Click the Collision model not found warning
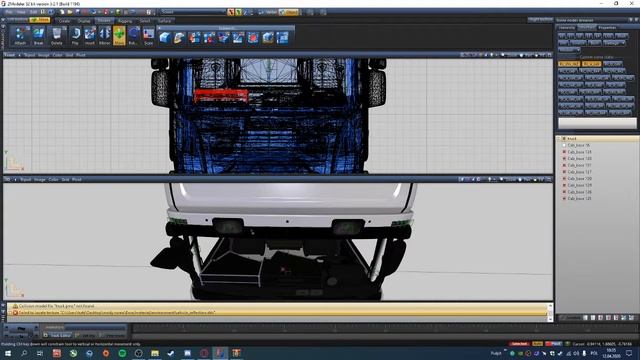Screen dimensions: 640x360 tap(278, 306)
